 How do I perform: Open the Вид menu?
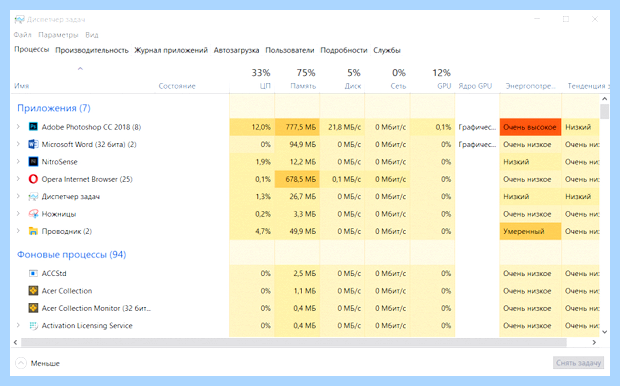click(x=92, y=35)
